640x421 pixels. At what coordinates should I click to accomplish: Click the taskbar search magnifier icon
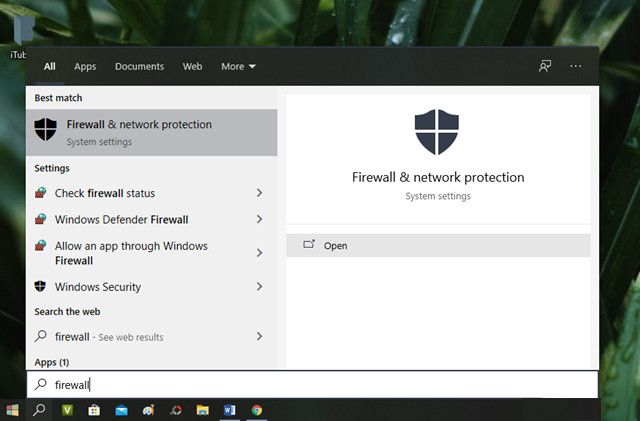click(x=40, y=410)
